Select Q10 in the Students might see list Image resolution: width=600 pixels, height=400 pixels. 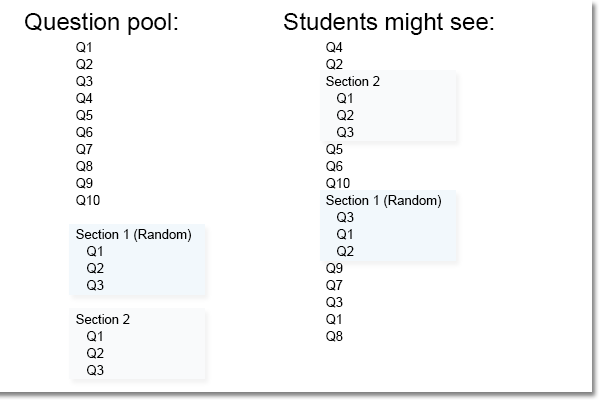[338, 183]
